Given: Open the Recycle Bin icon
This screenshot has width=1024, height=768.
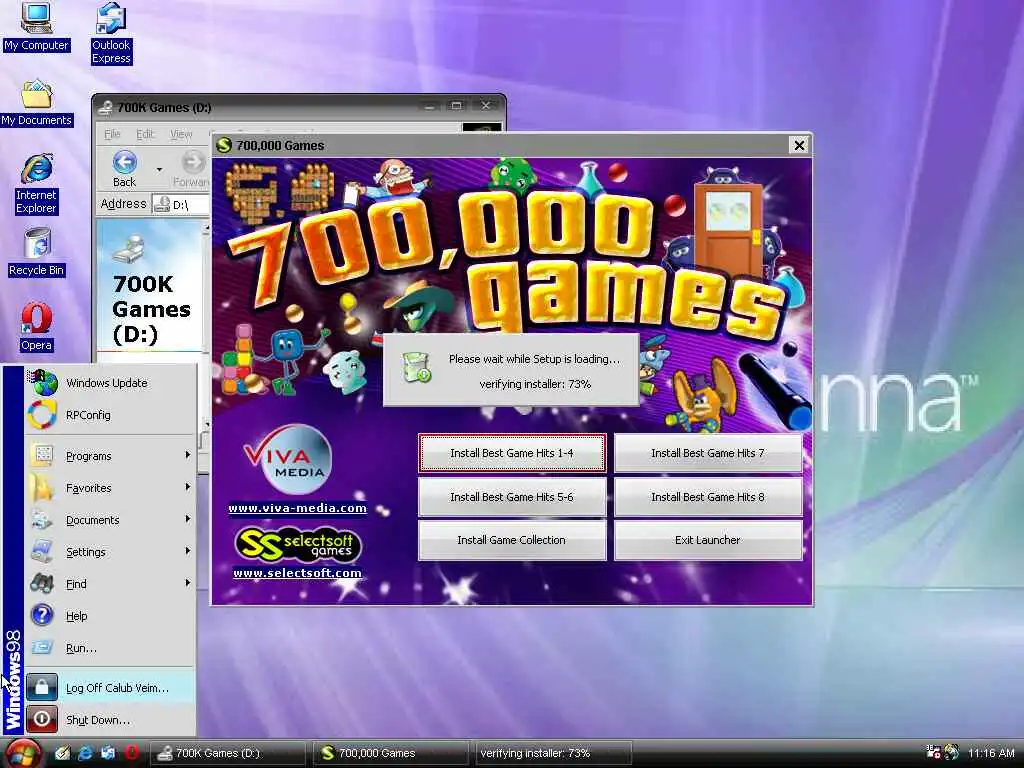Looking at the screenshot, I should (x=37, y=252).
